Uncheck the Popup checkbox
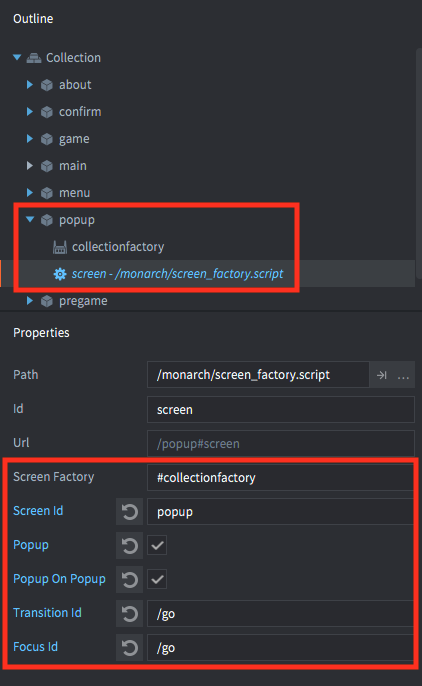This screenshot has width=422, height=686. click(x=157, y=546)
